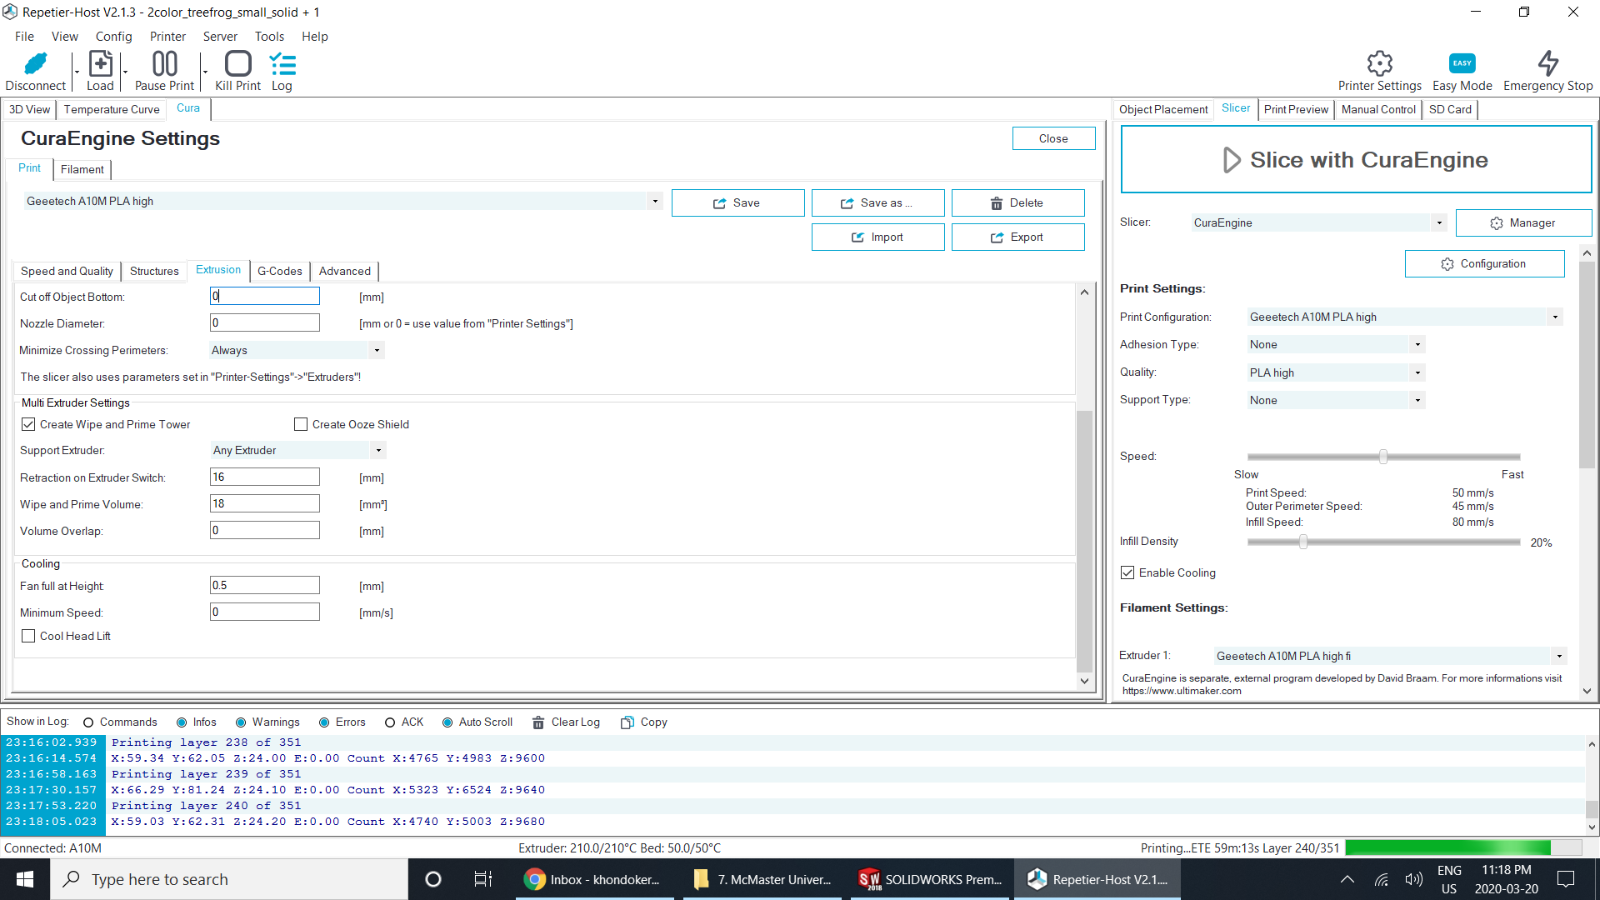Switch to the G-Codes tab
This screenshot has width=1600, height=900.
(x=279, y=271)
